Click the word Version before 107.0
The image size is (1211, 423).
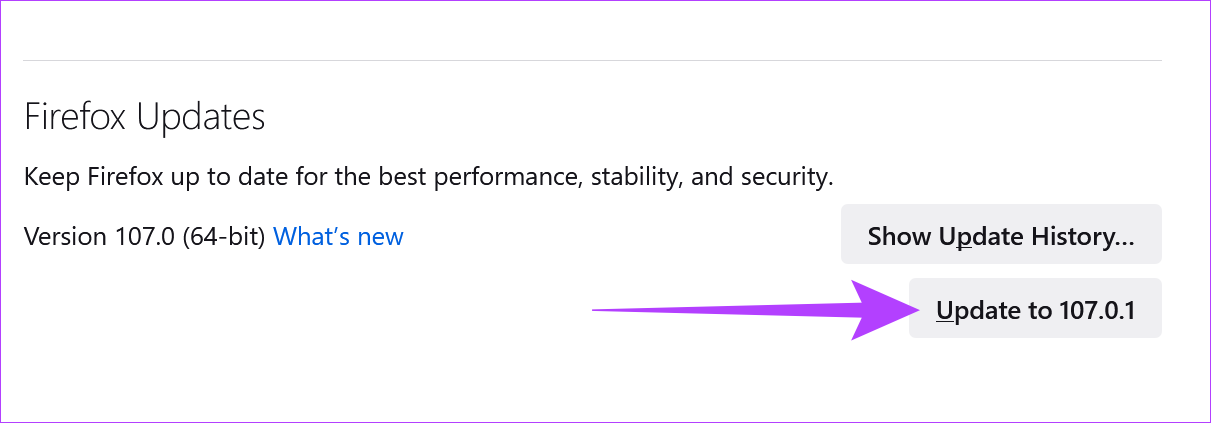pyautogui.click(x=63, y=237)
